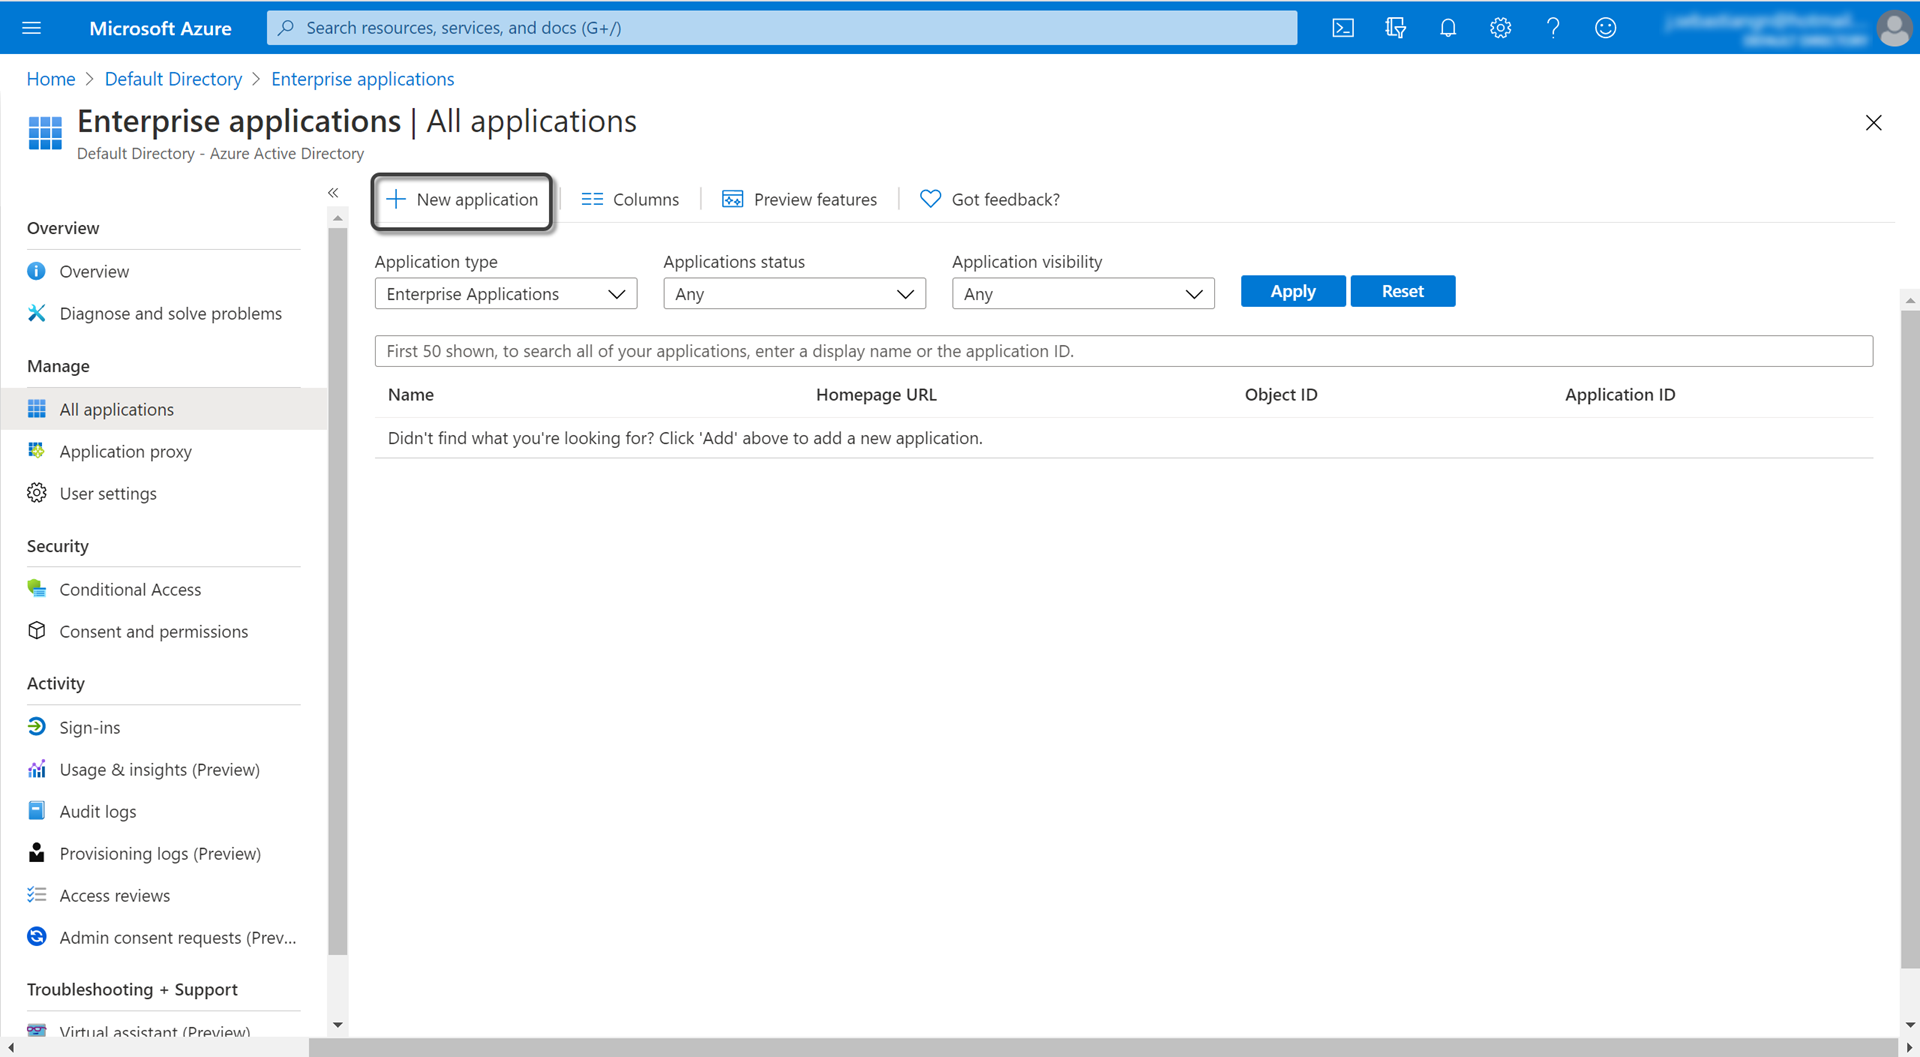Click the Preview features icon

[732, 199]
